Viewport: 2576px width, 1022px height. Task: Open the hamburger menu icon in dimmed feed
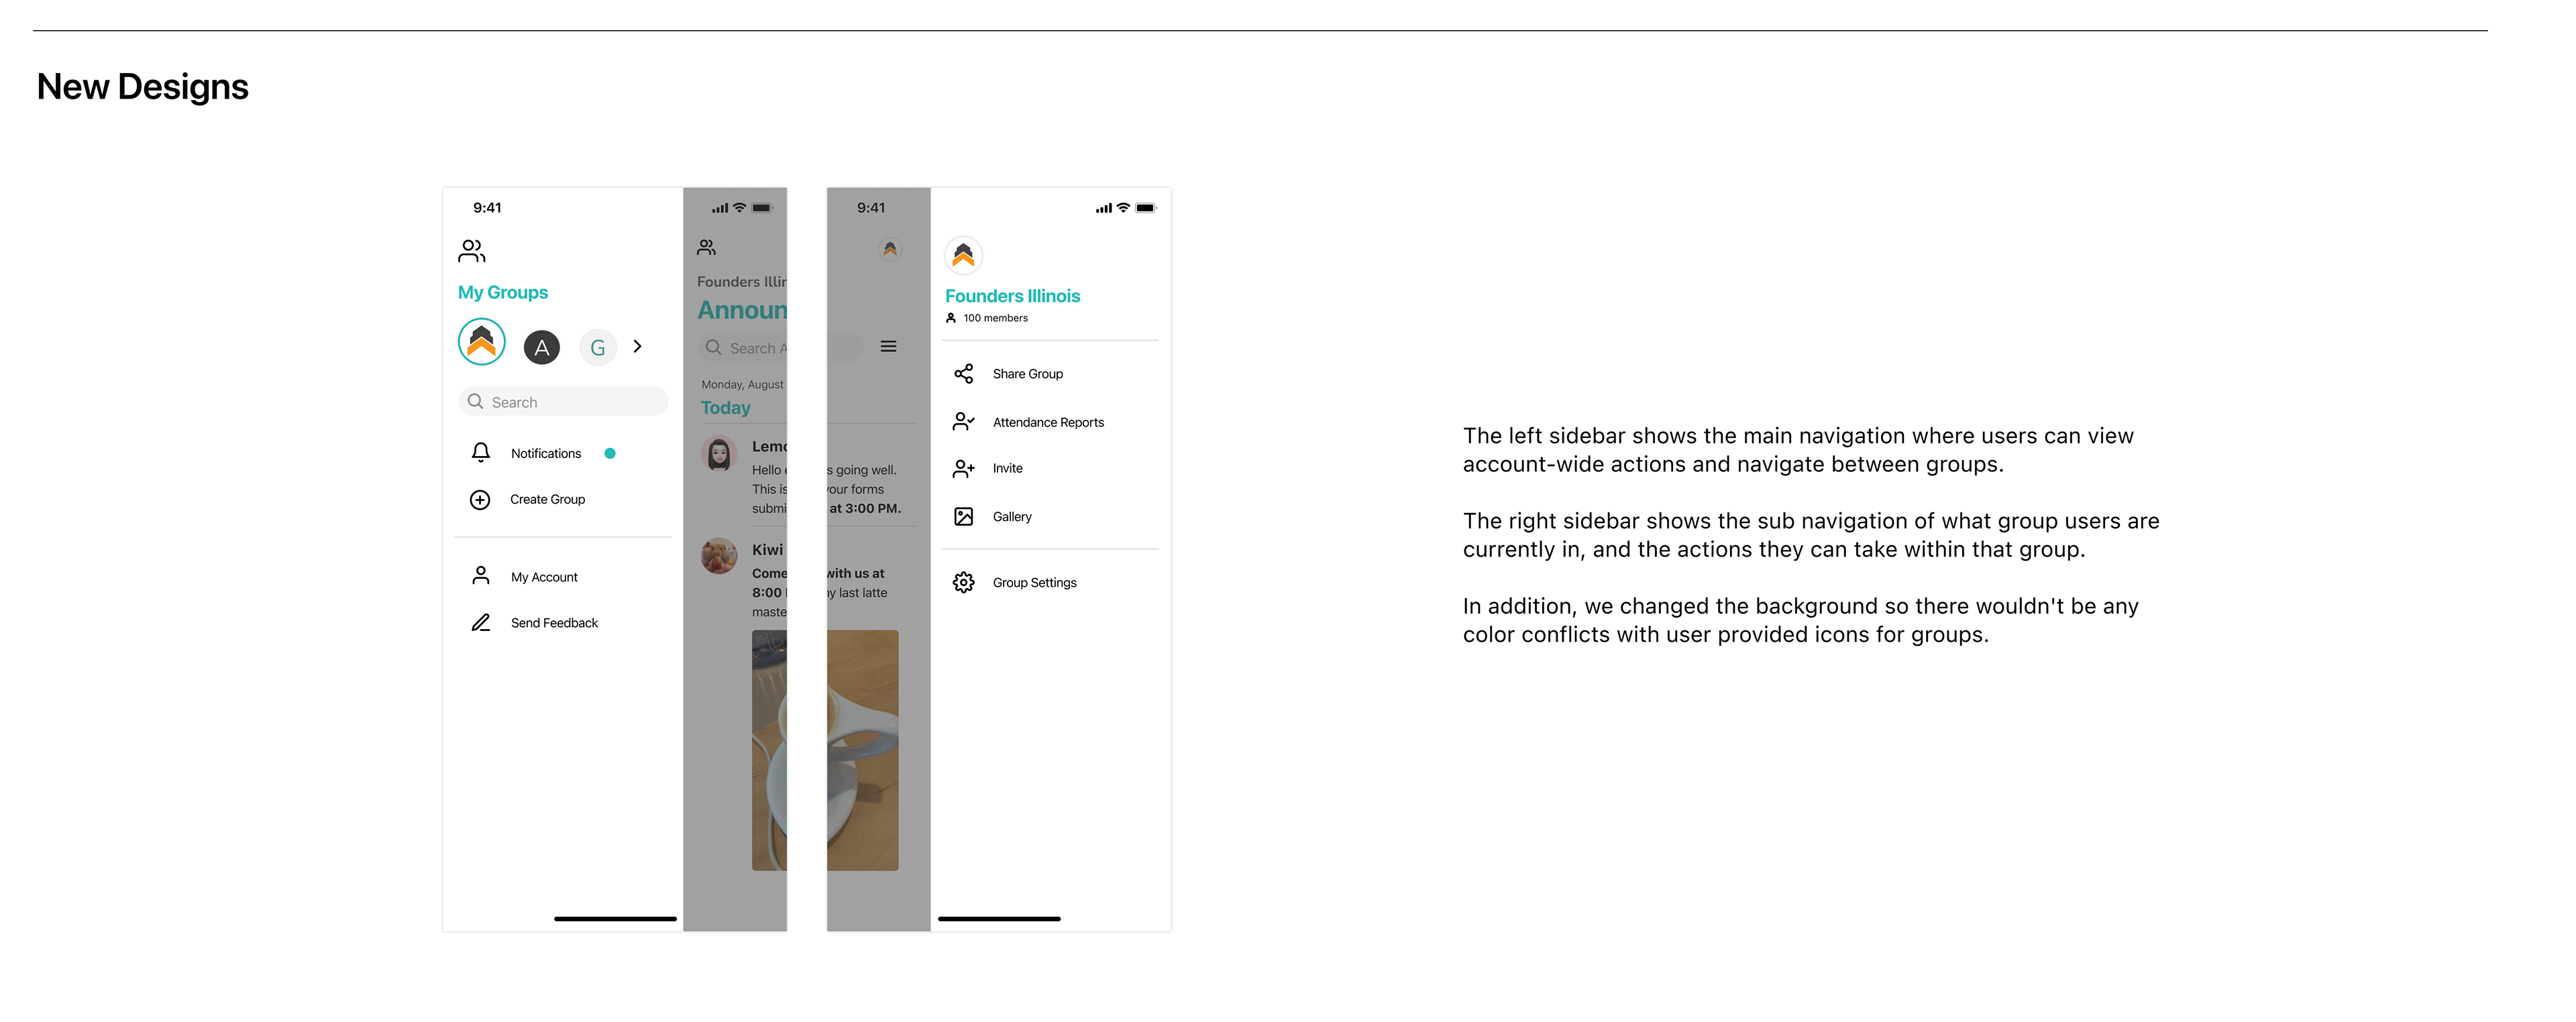tap(888, 347)
